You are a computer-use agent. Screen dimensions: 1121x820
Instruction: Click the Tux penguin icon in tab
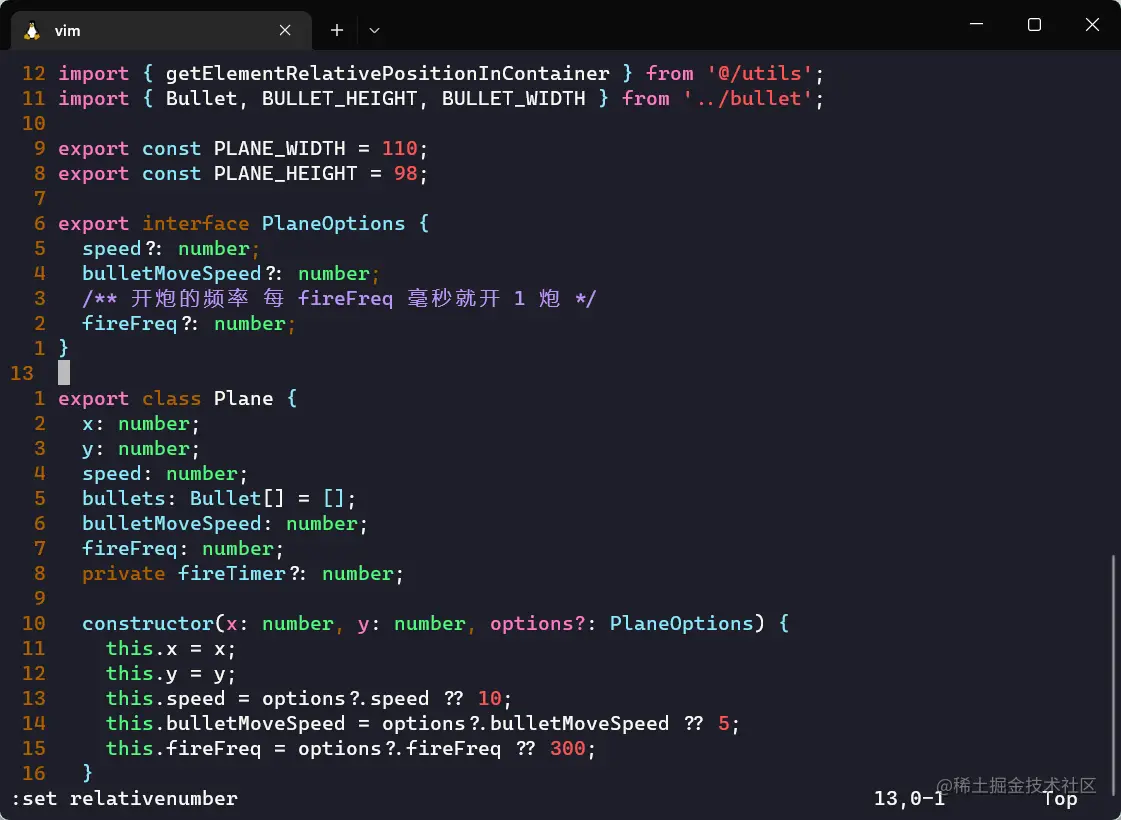click(x=32, y=31)
